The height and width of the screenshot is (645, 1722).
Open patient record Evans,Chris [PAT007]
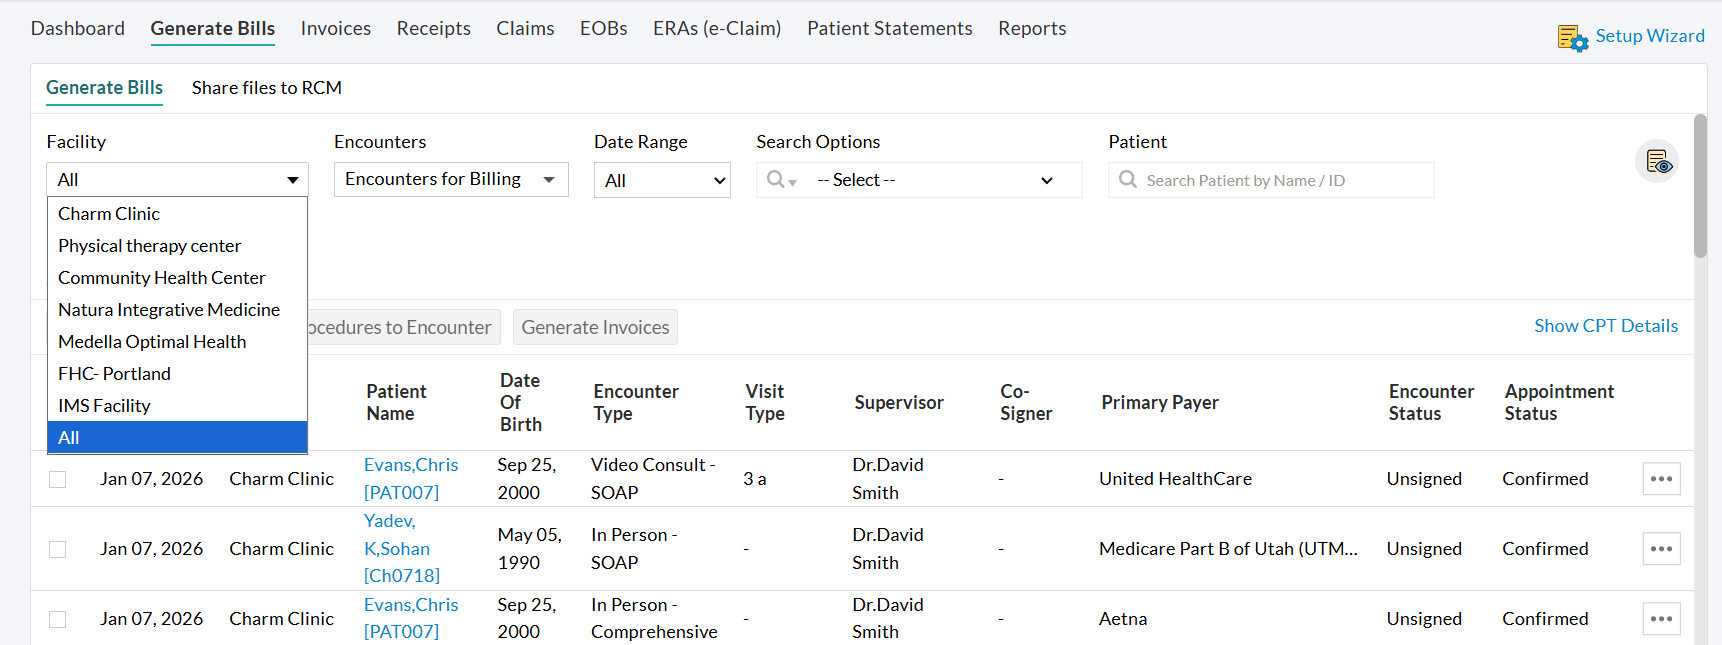coord(411,478)
